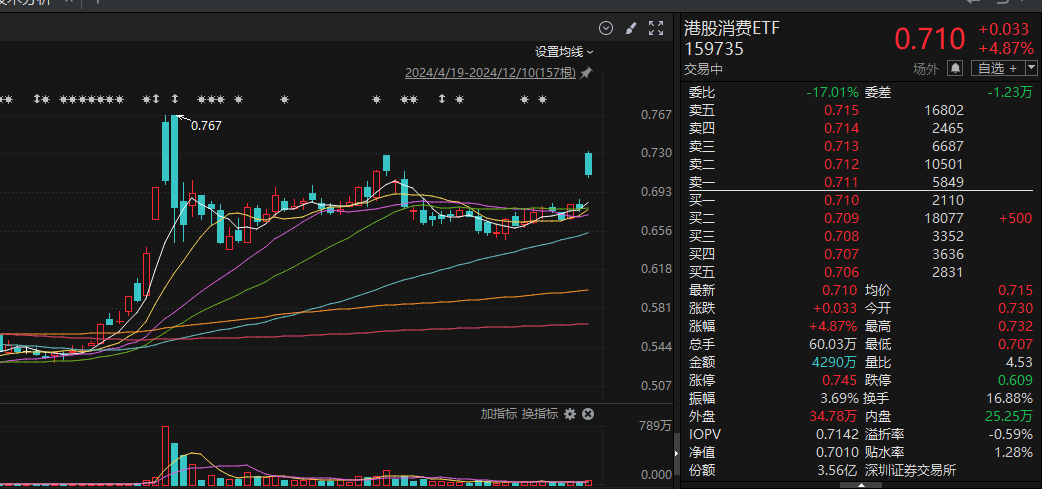Screen dimensions: 1042x489
Task: Click the pin icon beside date range
Action: tap(586, 73)
